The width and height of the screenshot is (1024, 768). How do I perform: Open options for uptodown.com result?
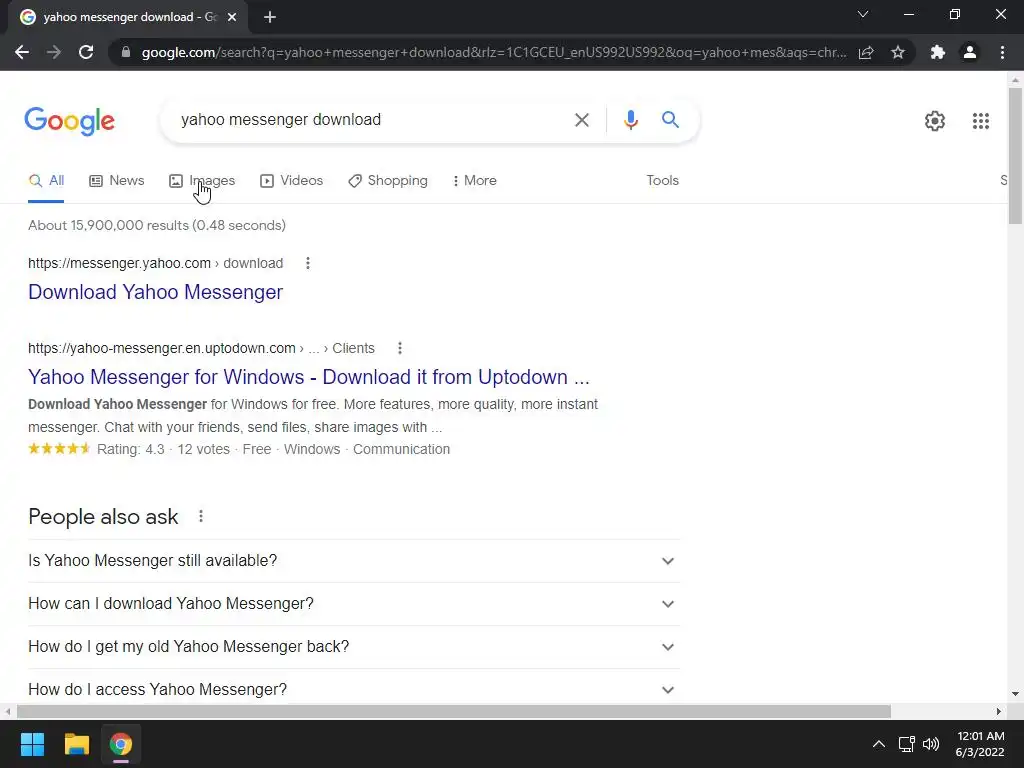tap(400, 348)
